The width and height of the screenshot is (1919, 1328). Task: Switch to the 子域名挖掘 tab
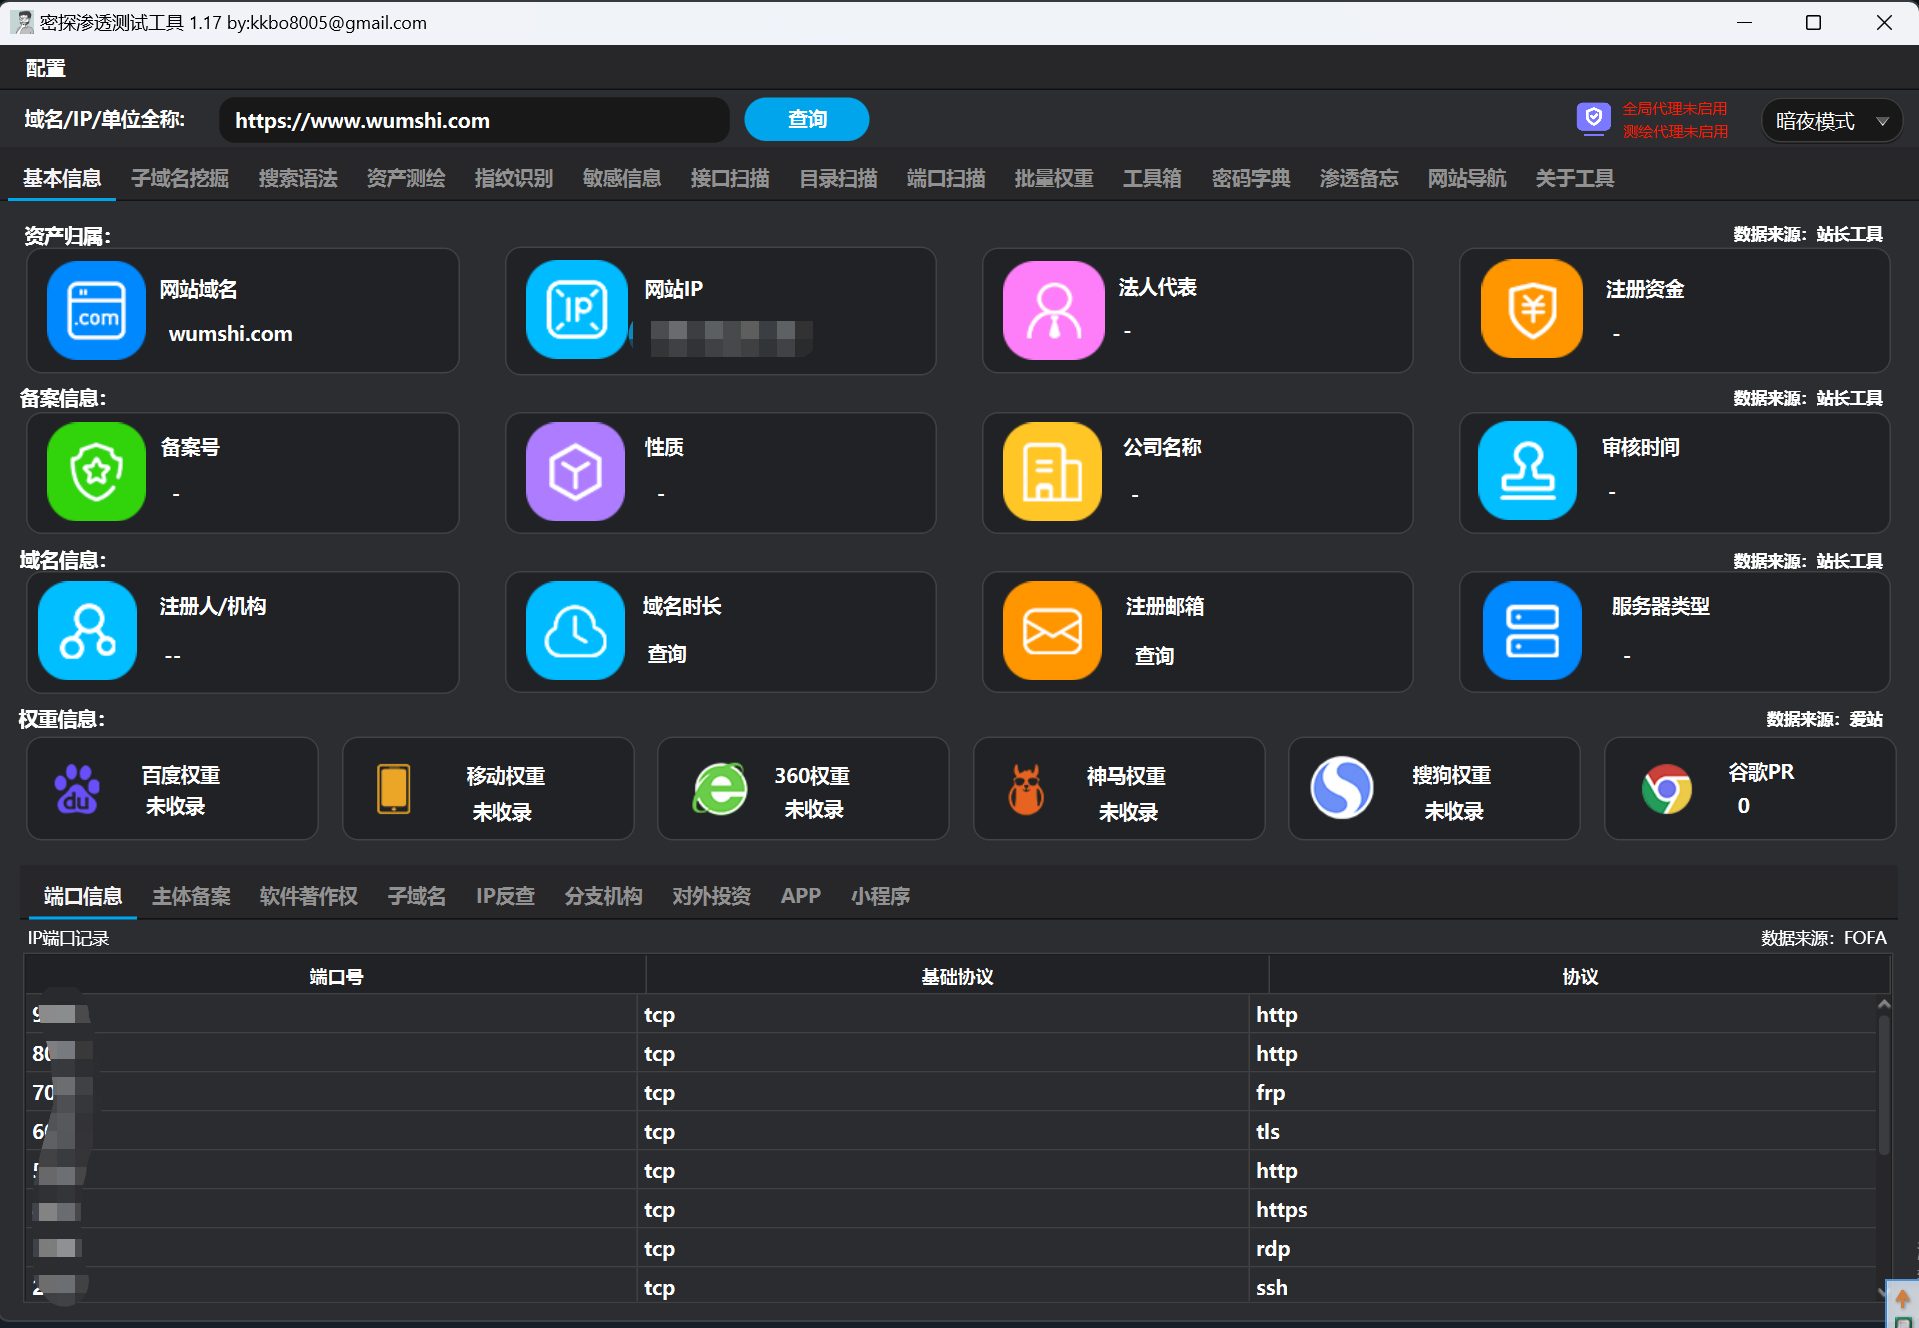tap(180, 178)
